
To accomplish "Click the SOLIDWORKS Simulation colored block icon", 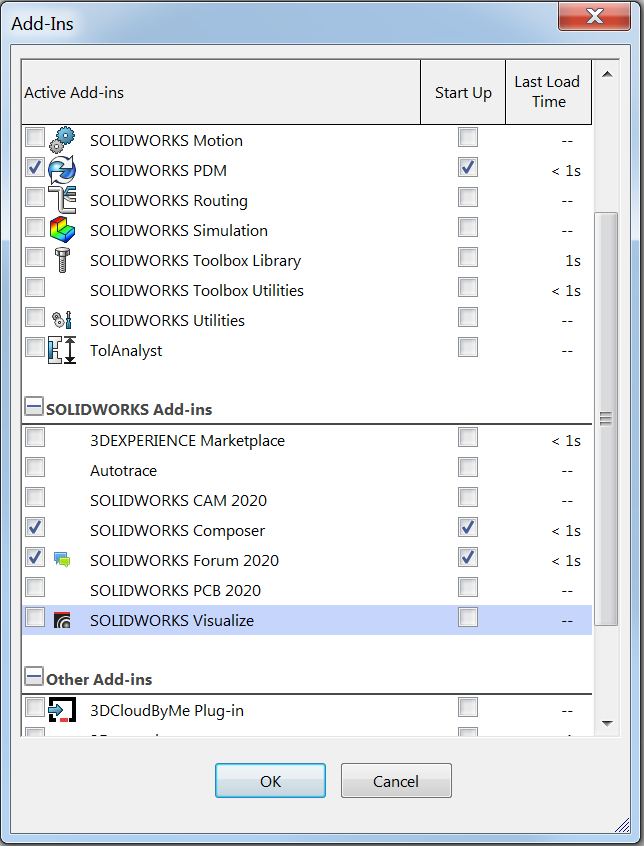I will tap(62, 230).
